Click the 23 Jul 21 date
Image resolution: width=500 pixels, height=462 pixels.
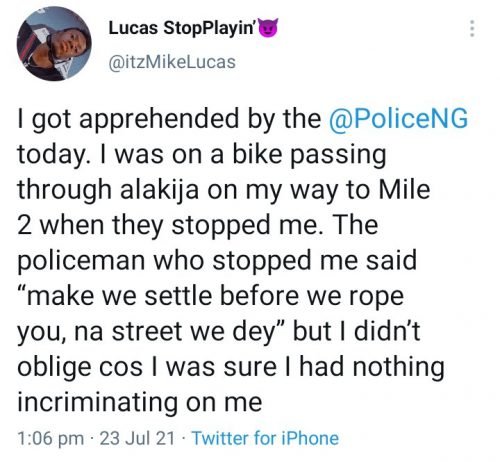pyautogui.click(x=137, y=438)
